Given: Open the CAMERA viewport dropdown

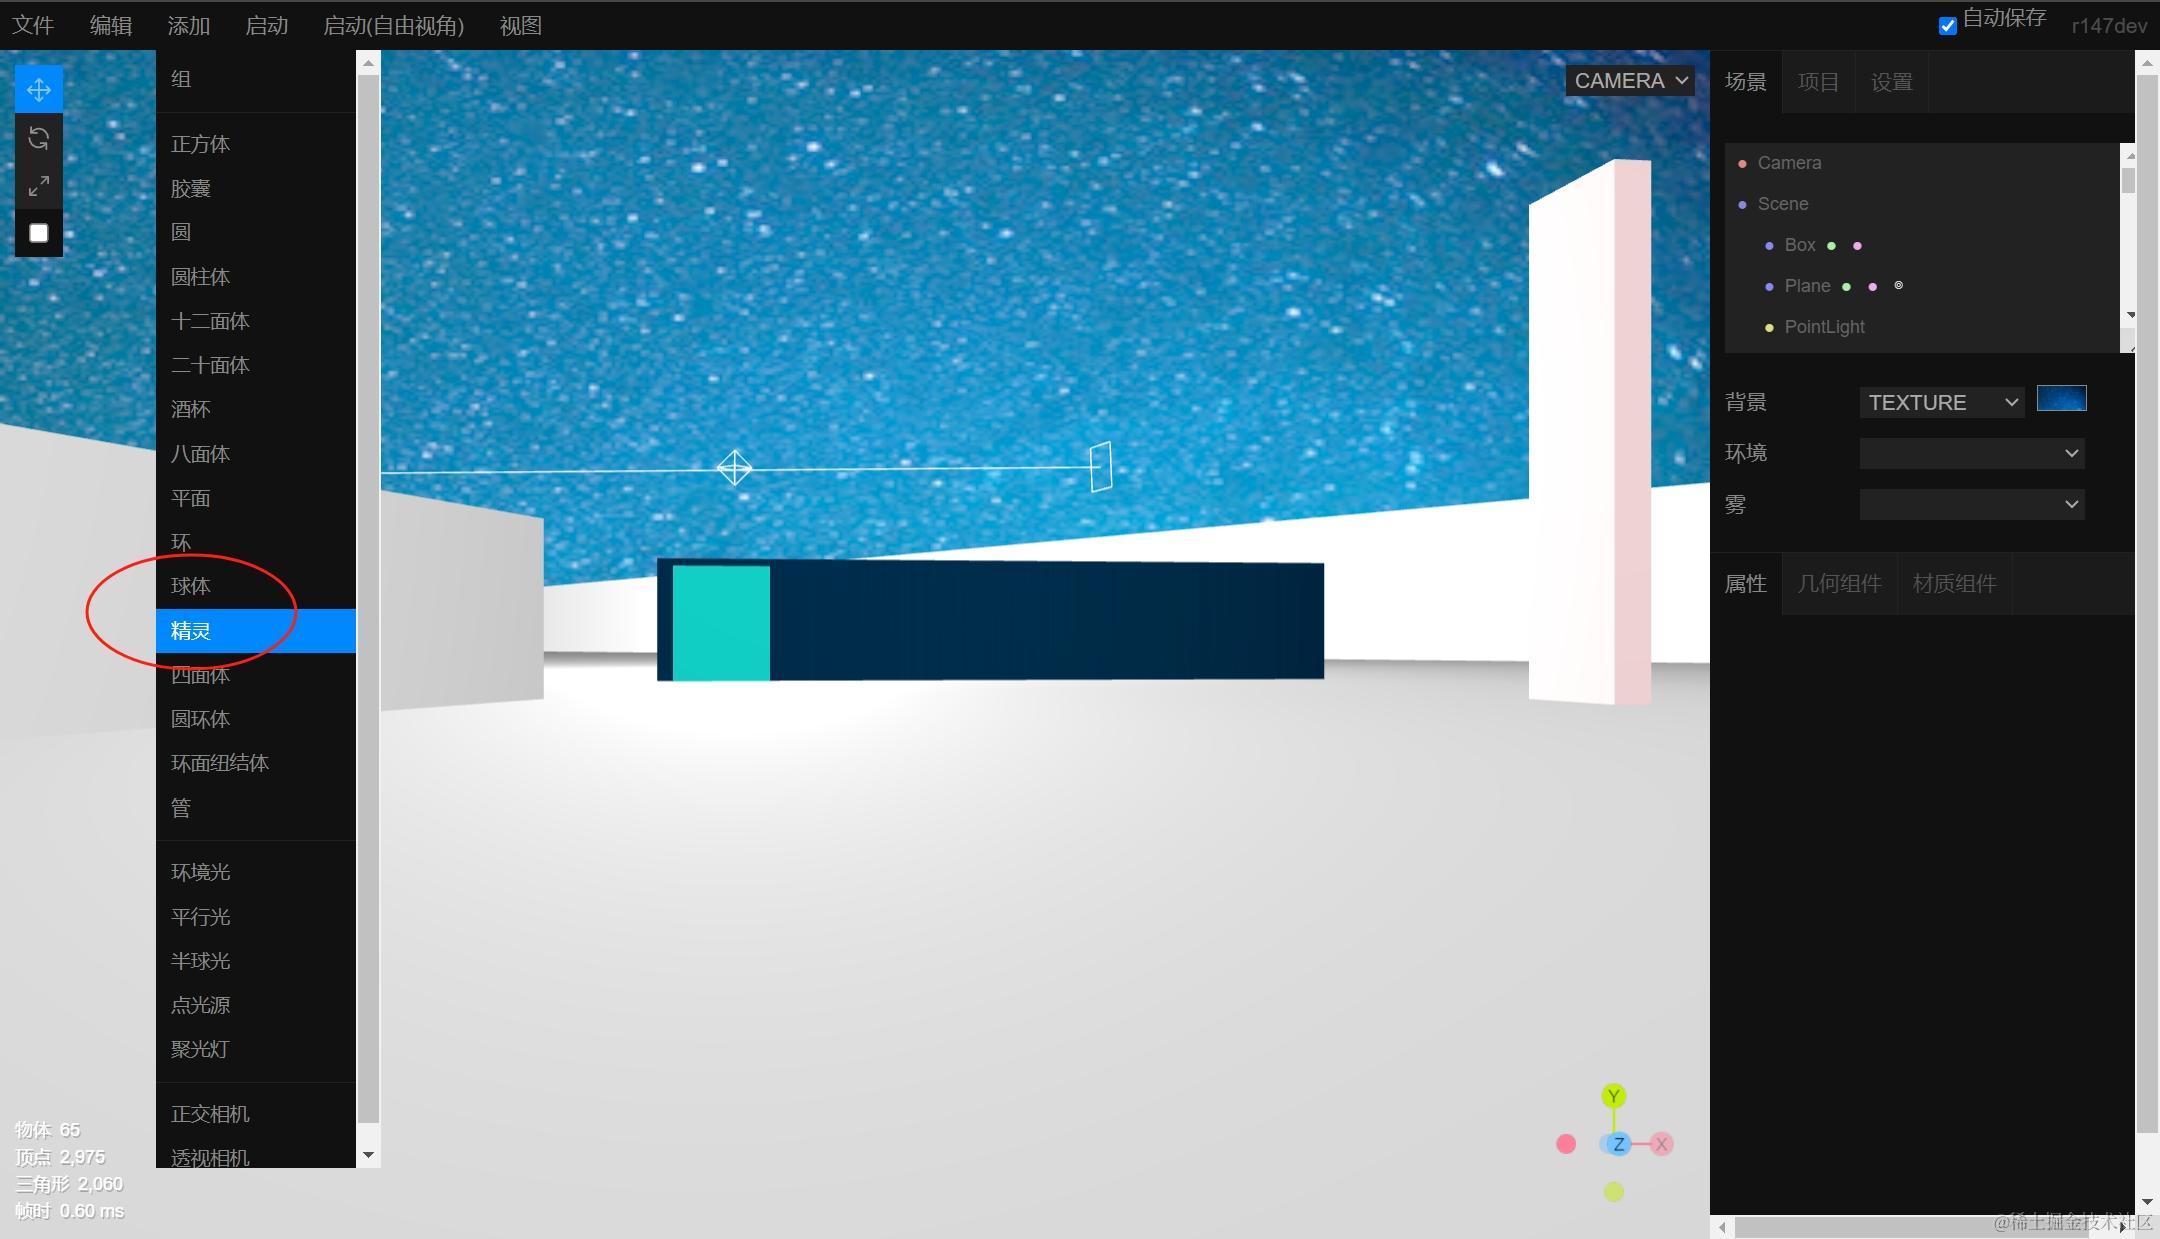Looking at the screenshot, I should point(1630,81).
